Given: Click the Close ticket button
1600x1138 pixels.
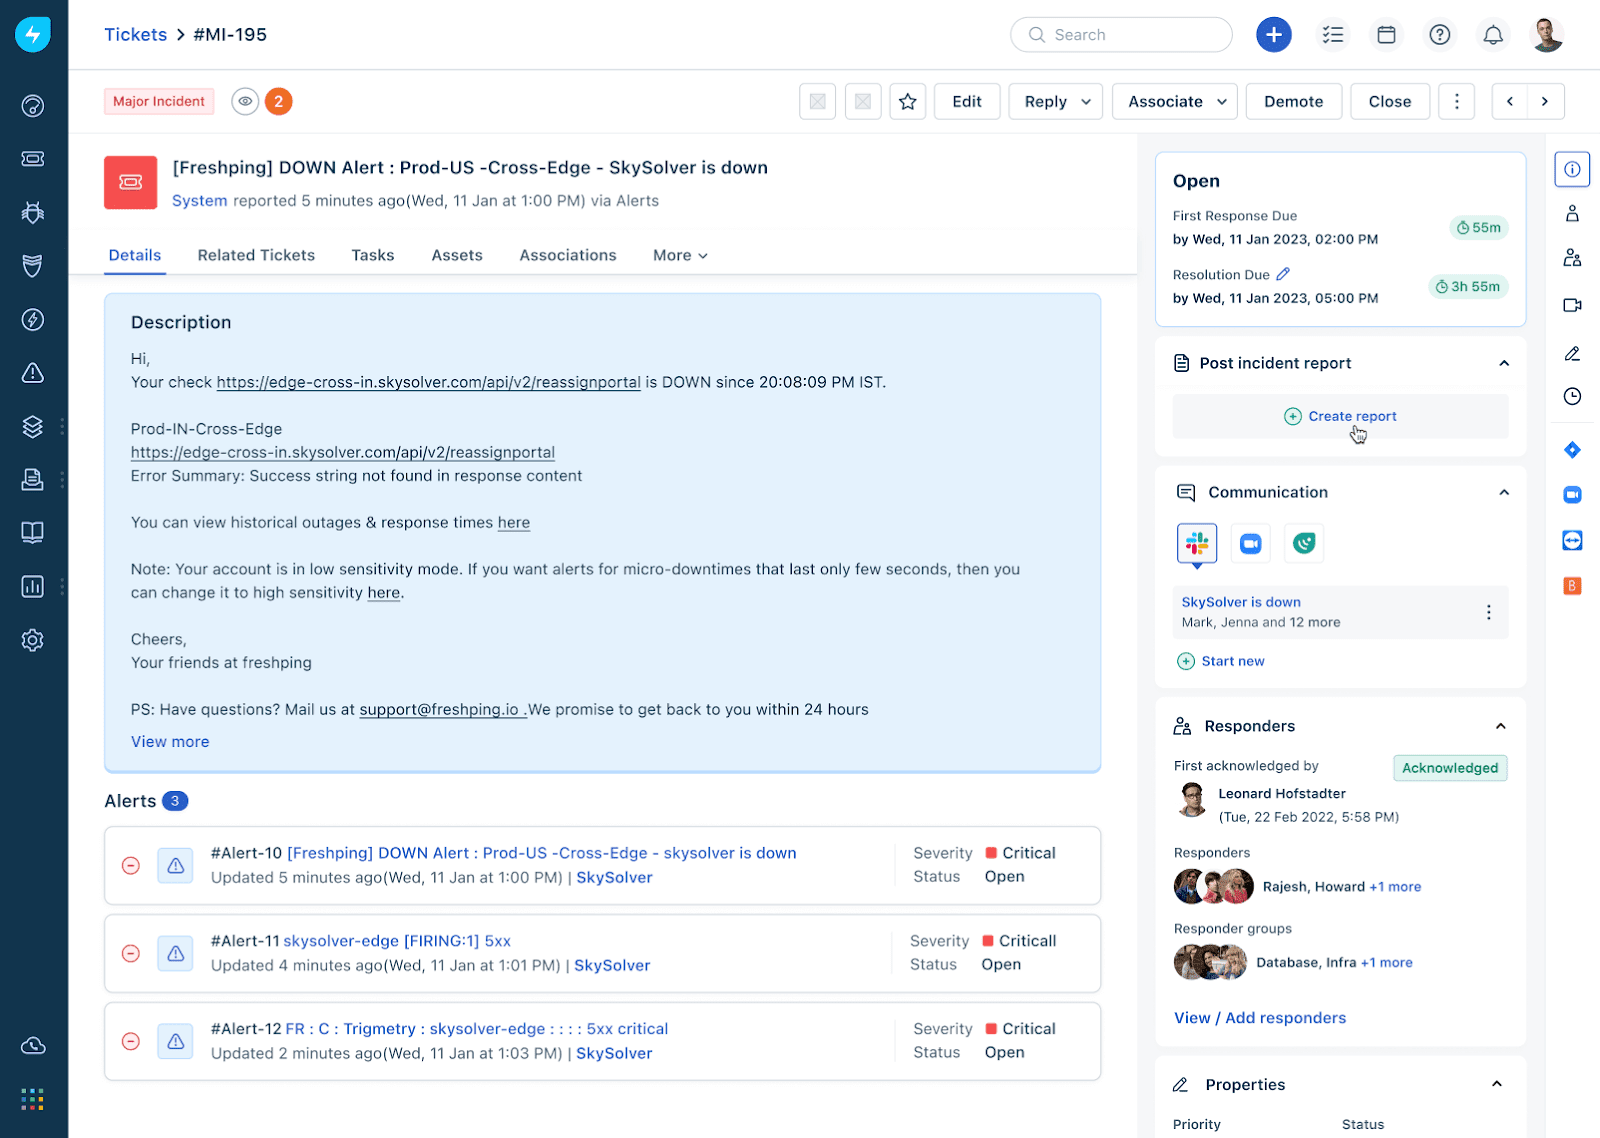Looking at the screenshot, I should (1390, 102).
